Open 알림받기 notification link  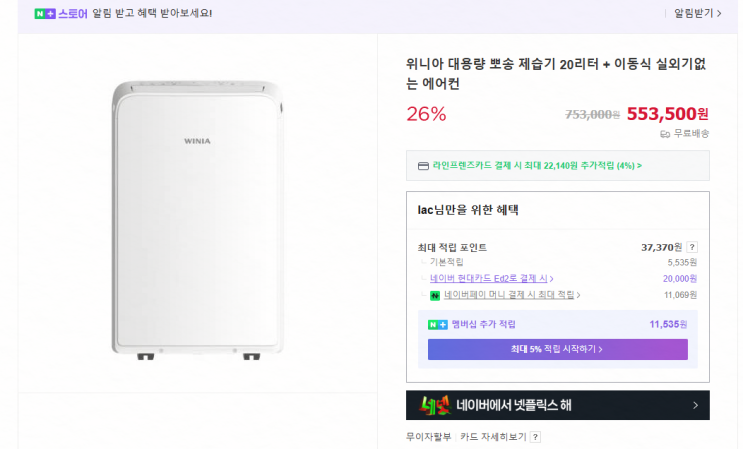(x=693, y=14)
